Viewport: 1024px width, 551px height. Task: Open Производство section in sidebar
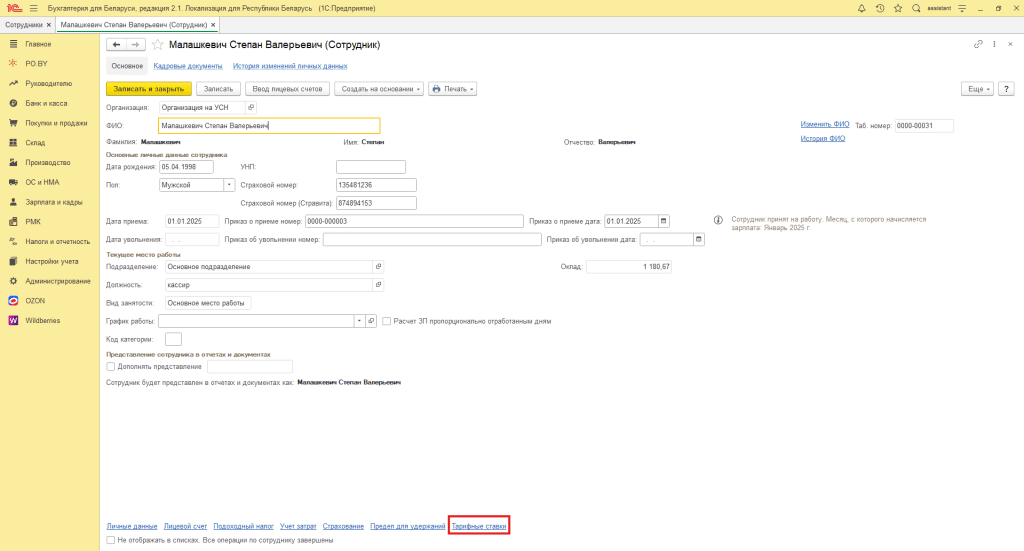click(x=48, y=163)
